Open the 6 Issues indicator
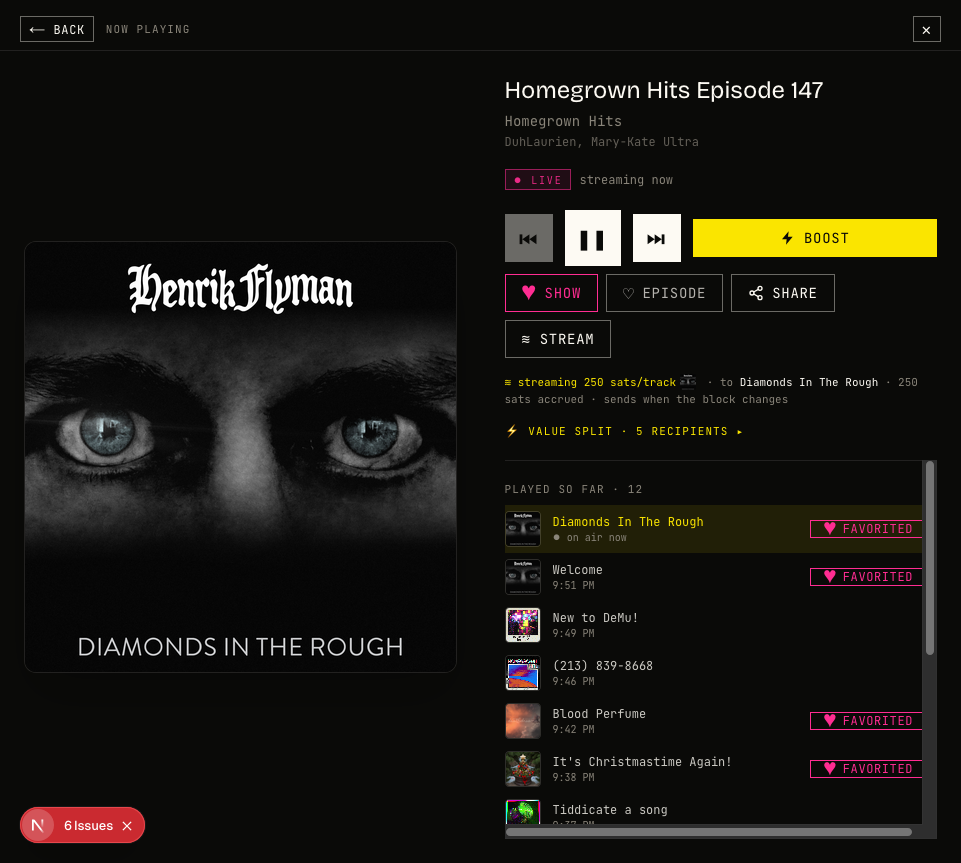This screenshot has height=863, width=961. coord(88,826)
